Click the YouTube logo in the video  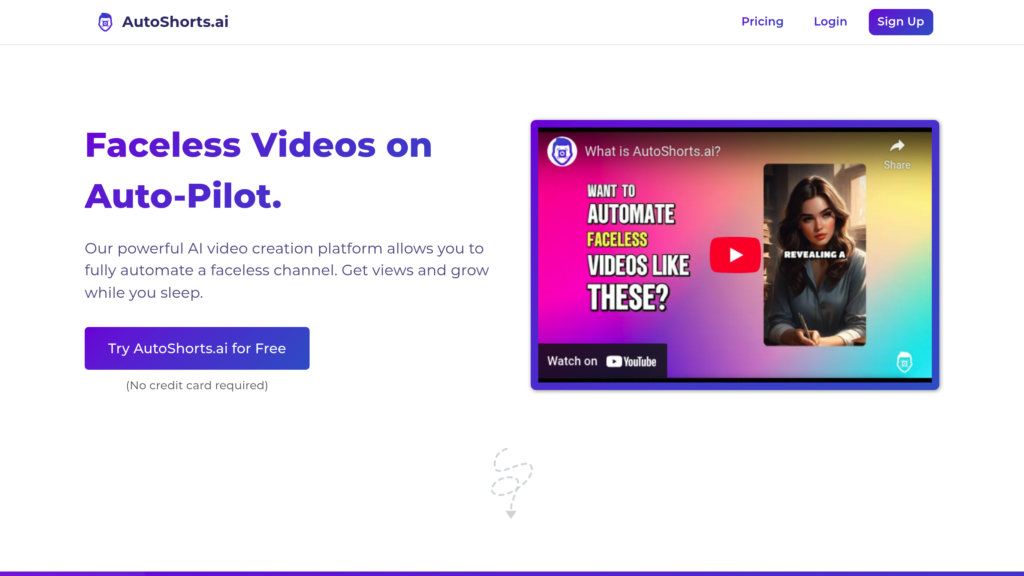point(631,361)
